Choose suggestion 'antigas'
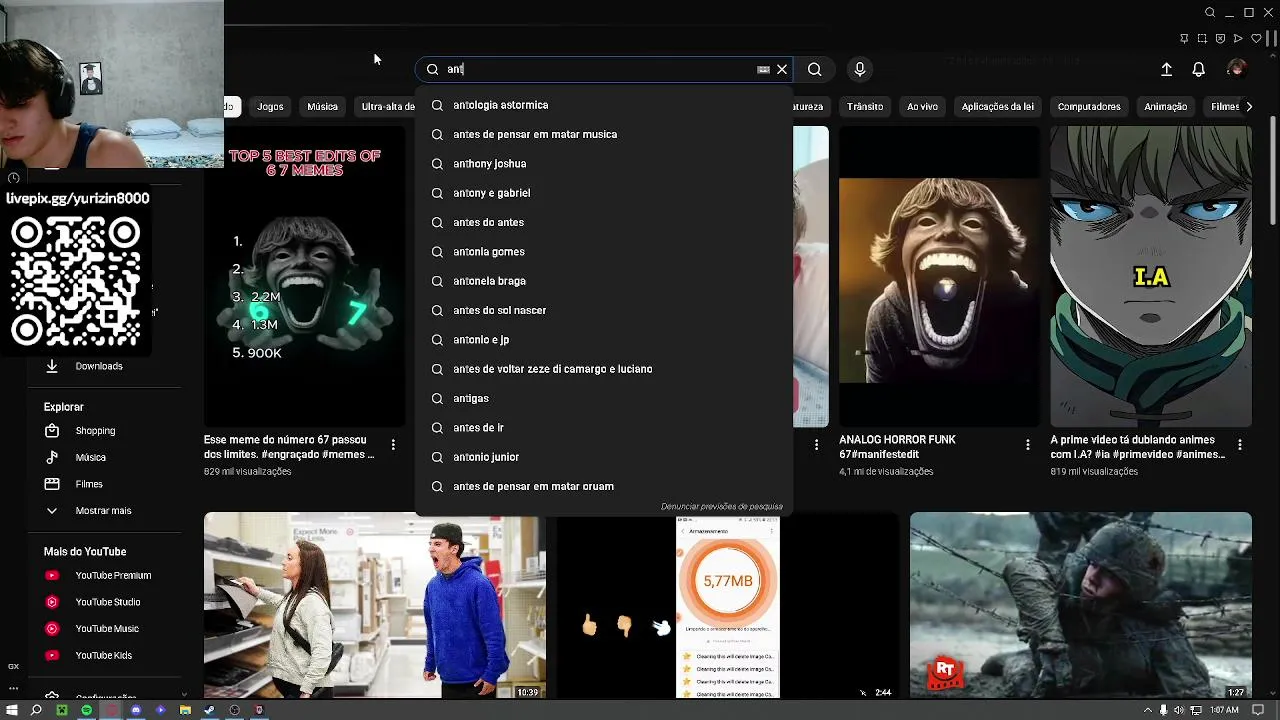 [x=604, y=398]
